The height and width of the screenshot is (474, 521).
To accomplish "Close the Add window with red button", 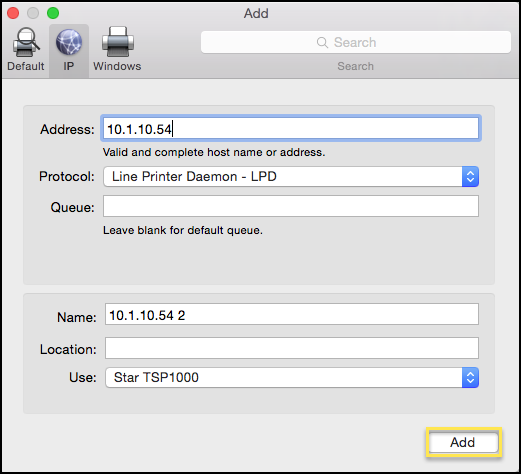I will [13, 13].
